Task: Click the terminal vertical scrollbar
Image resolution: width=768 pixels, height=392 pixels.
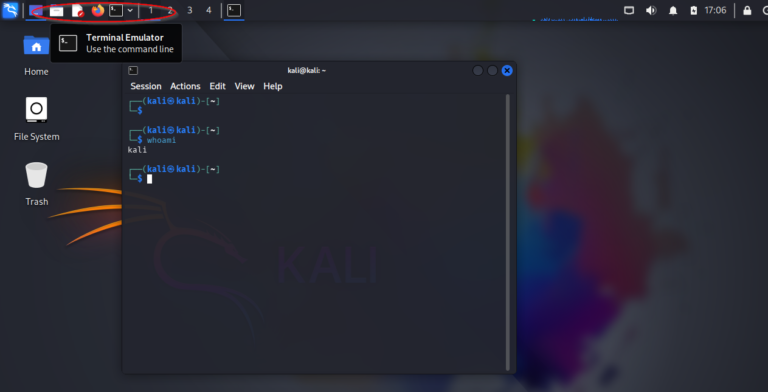Action: pyautogui.click(x=507, y=232)
